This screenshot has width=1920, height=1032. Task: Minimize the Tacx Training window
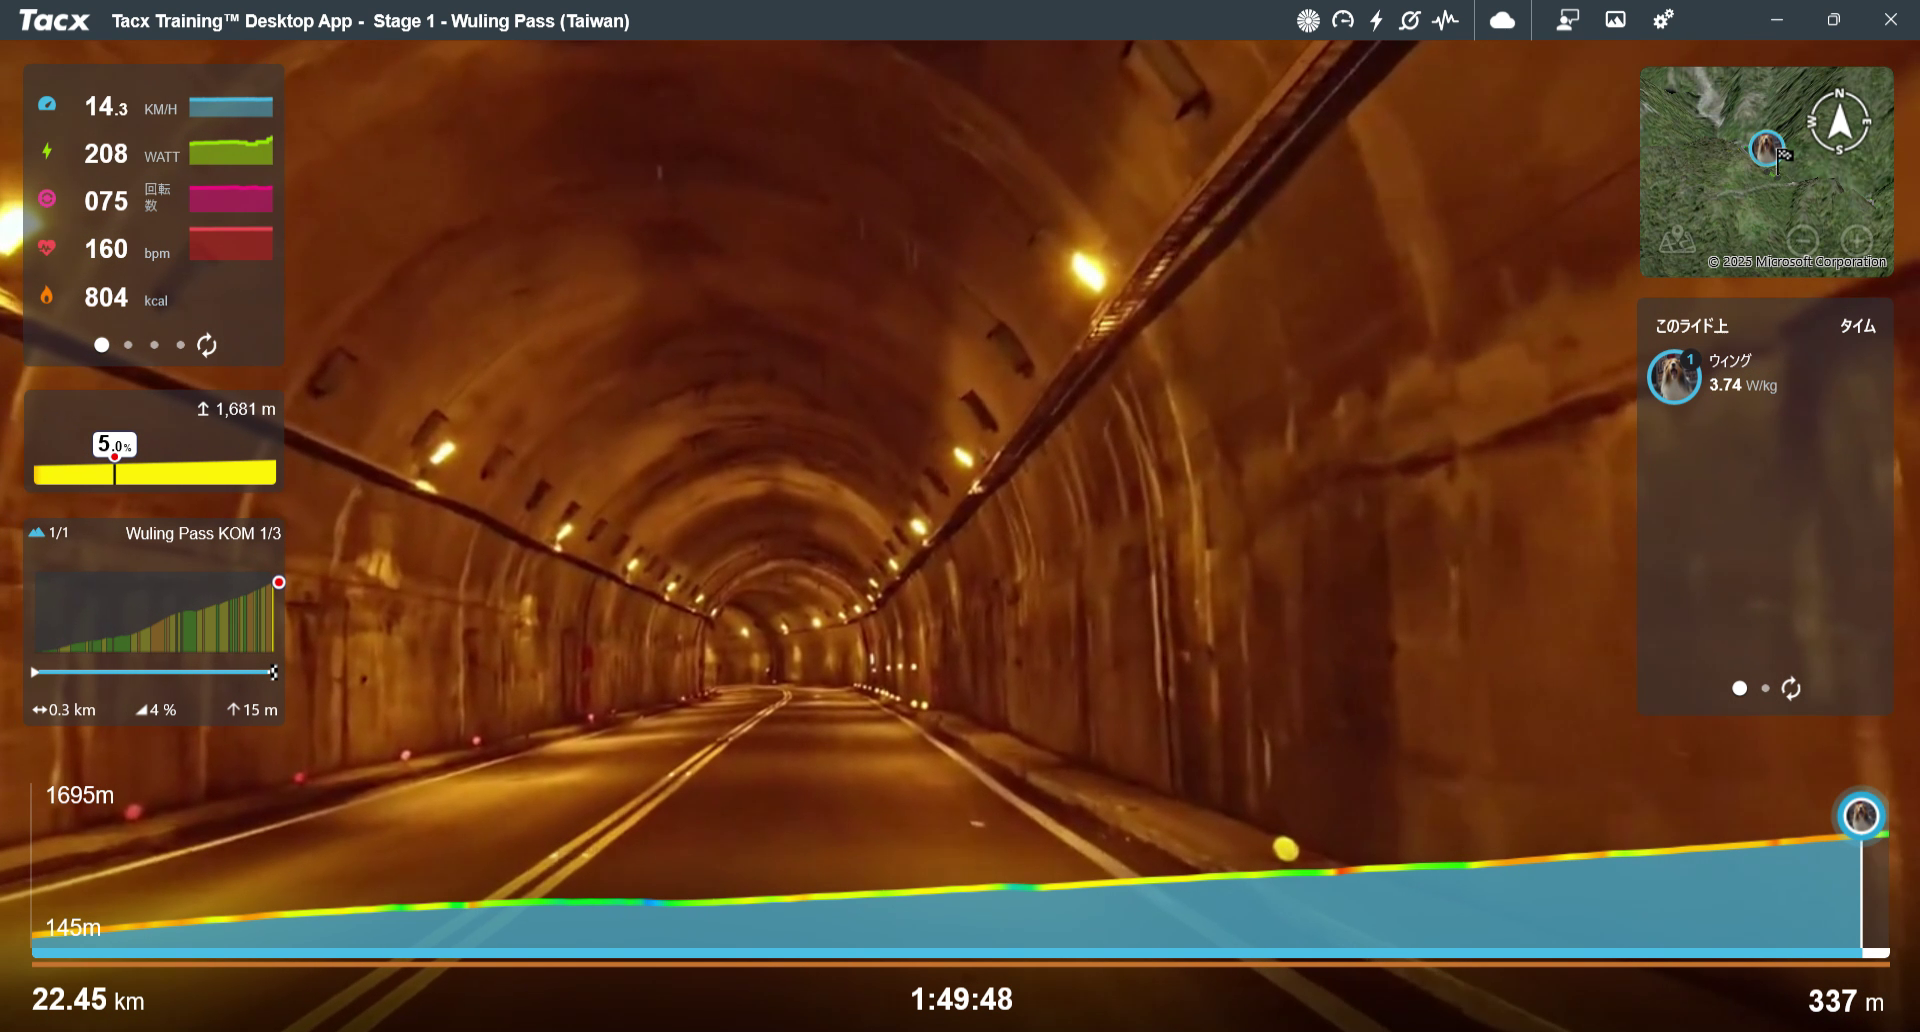[1776, 20]
